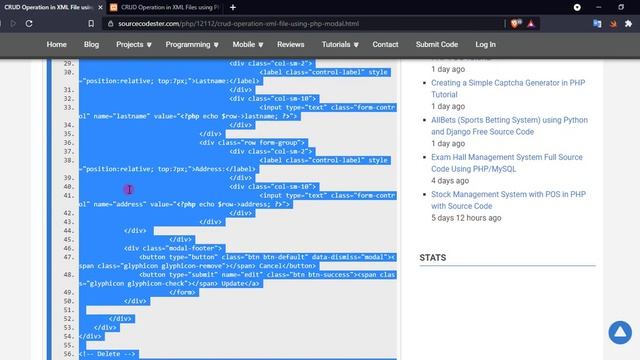The image size is (640, 360).
Task: Open the extensions puzzle piece icon
Action: (629, 24)
